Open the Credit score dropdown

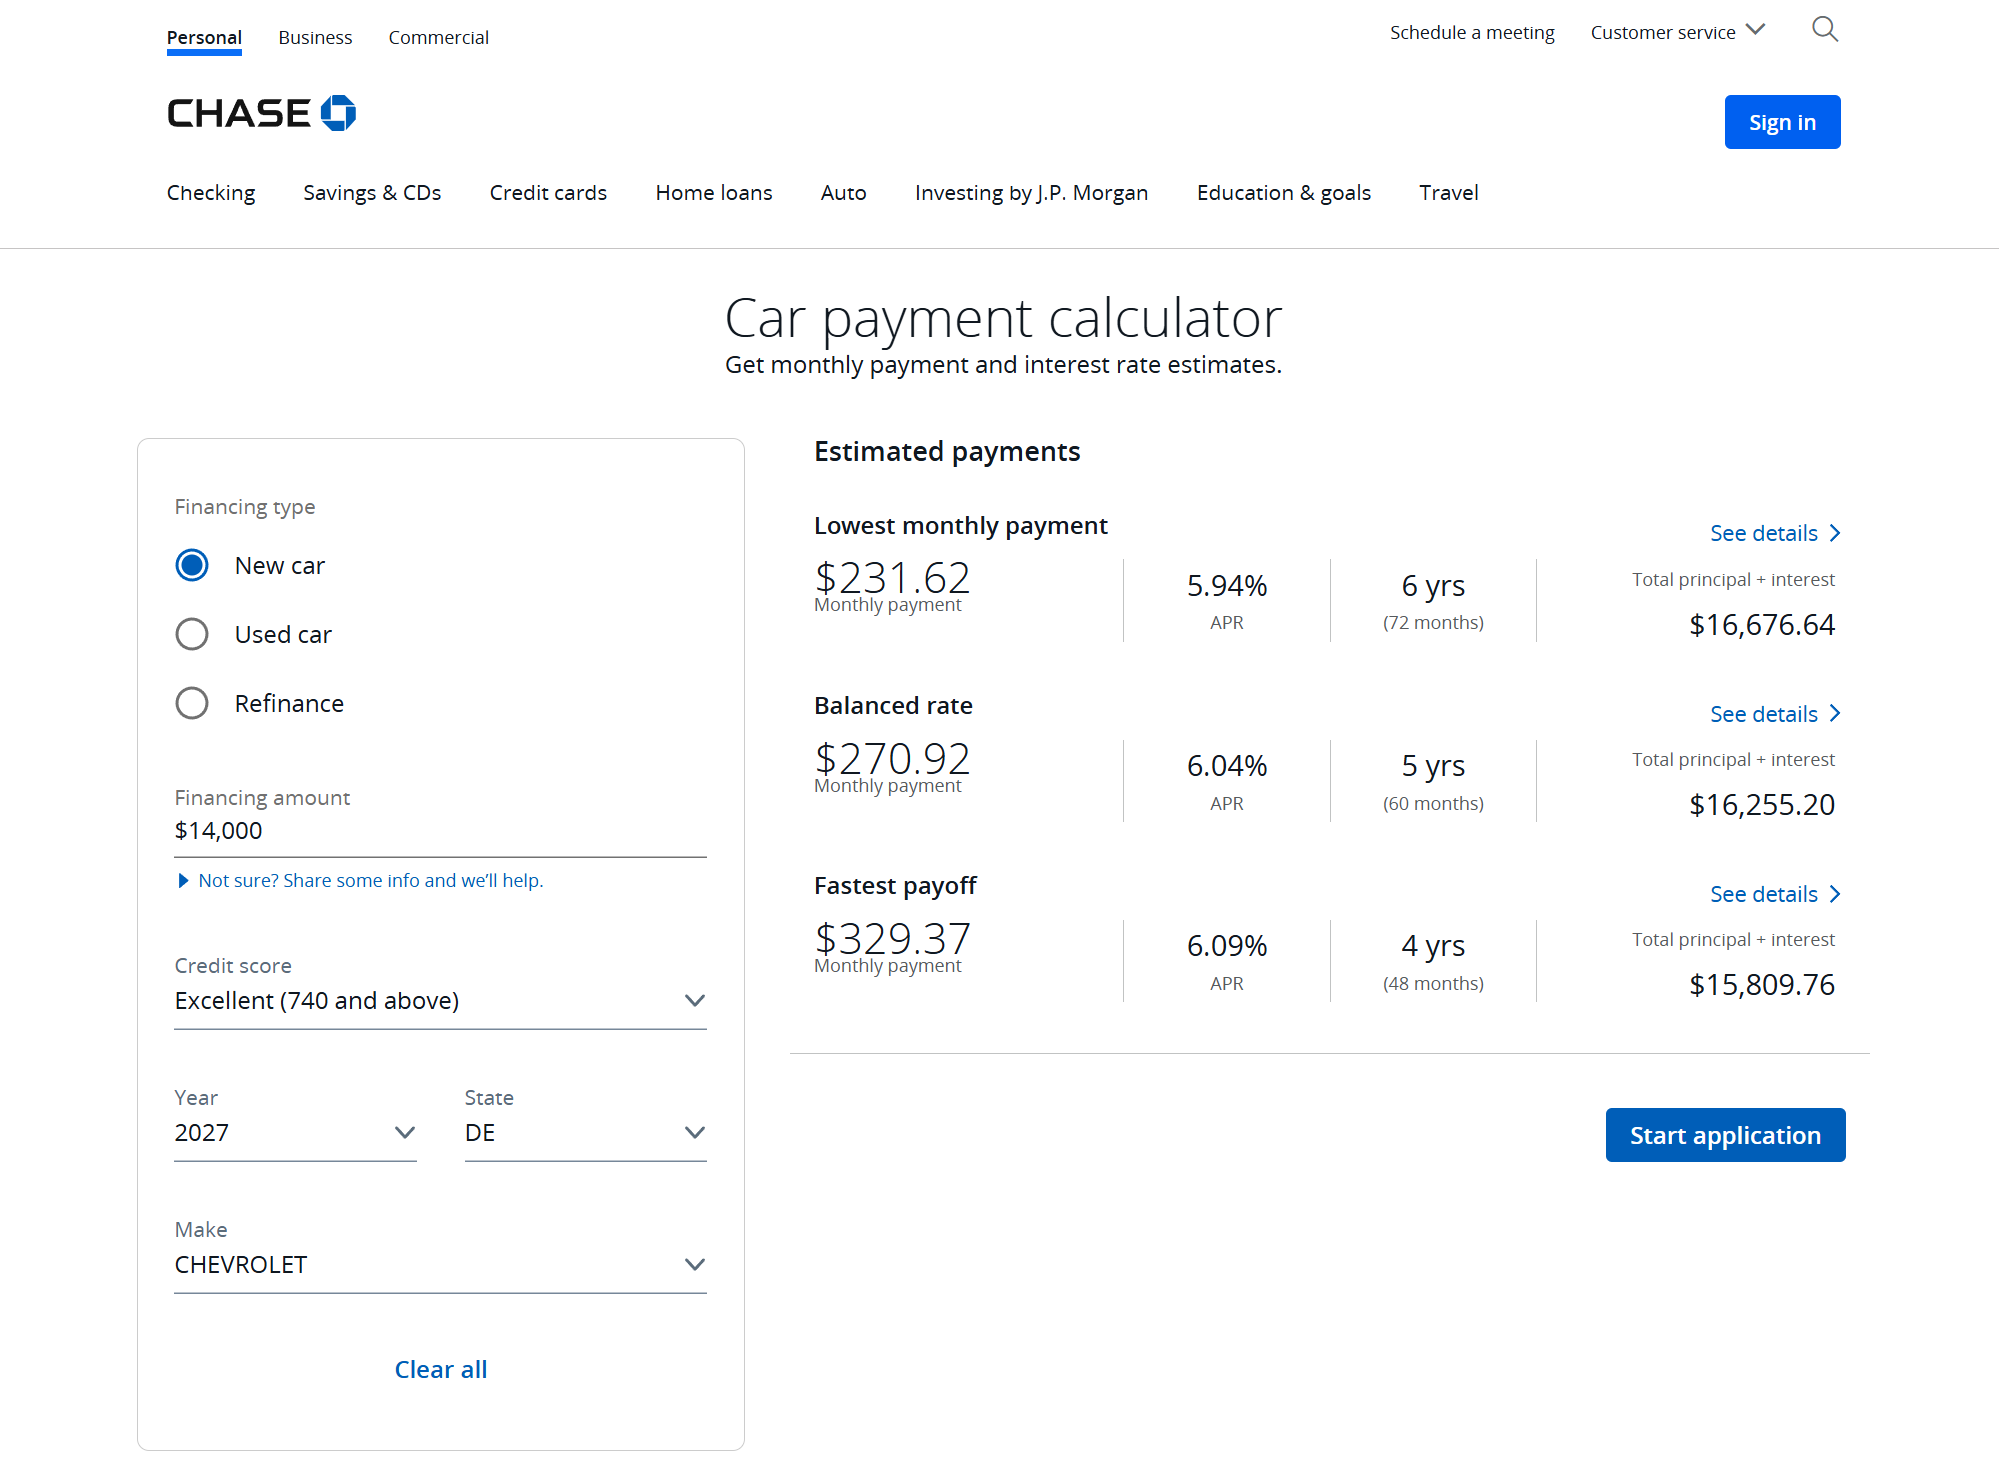click(x=440, y=1001)
